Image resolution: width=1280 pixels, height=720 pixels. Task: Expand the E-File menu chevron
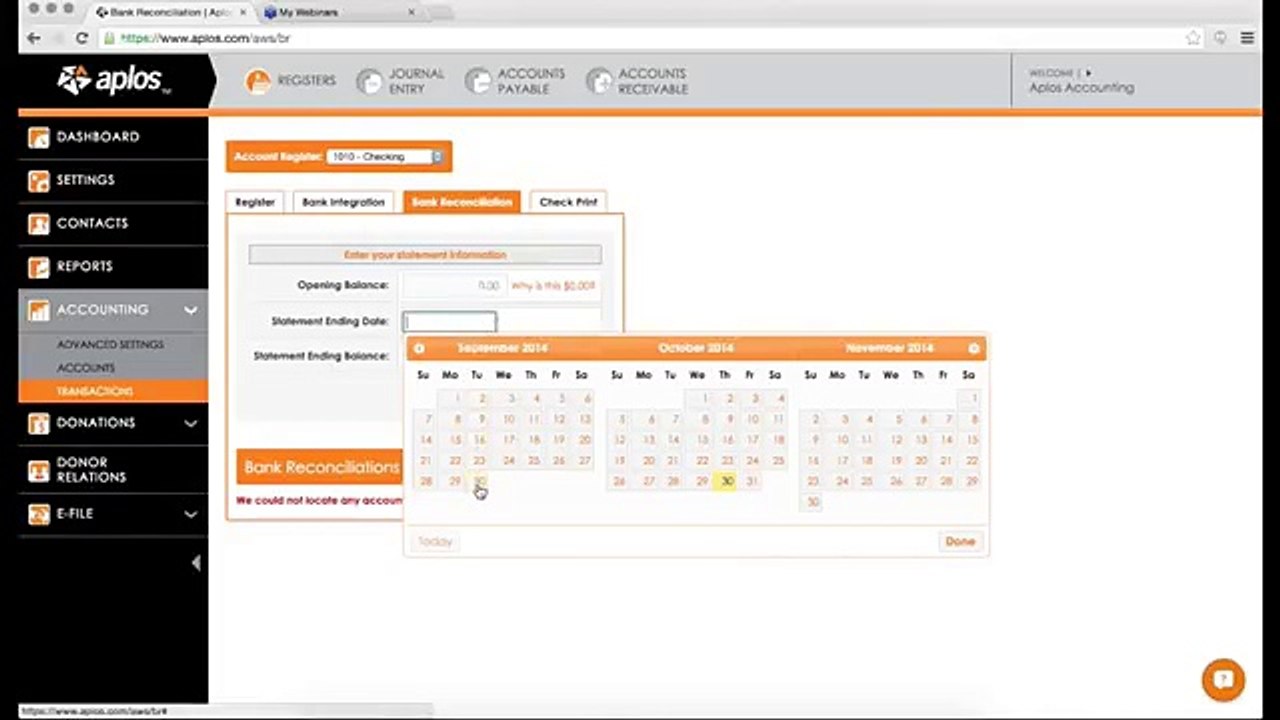pyautogui.click(x=190, y=514)
